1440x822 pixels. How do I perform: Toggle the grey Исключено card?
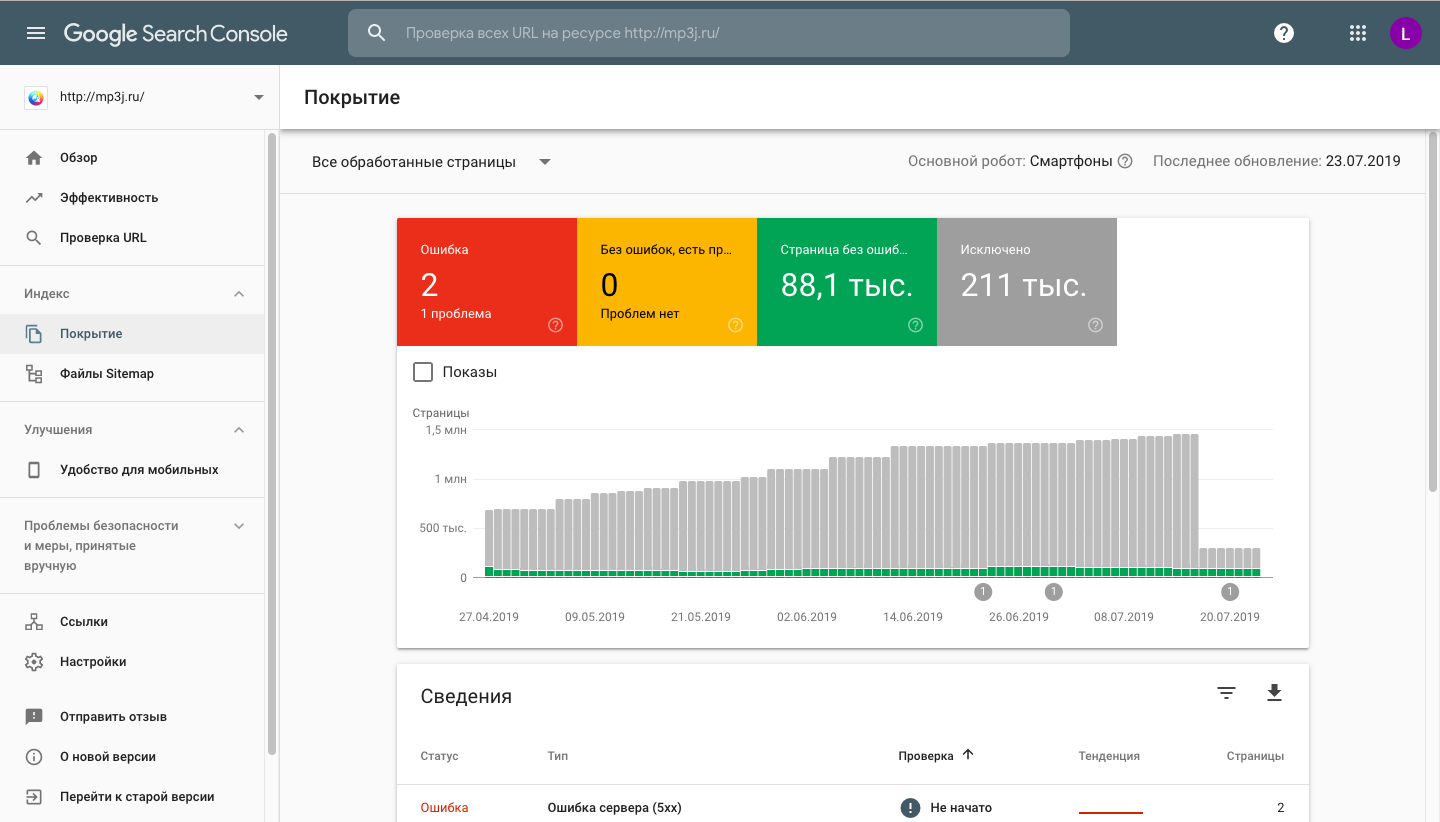pos(1026,282)
